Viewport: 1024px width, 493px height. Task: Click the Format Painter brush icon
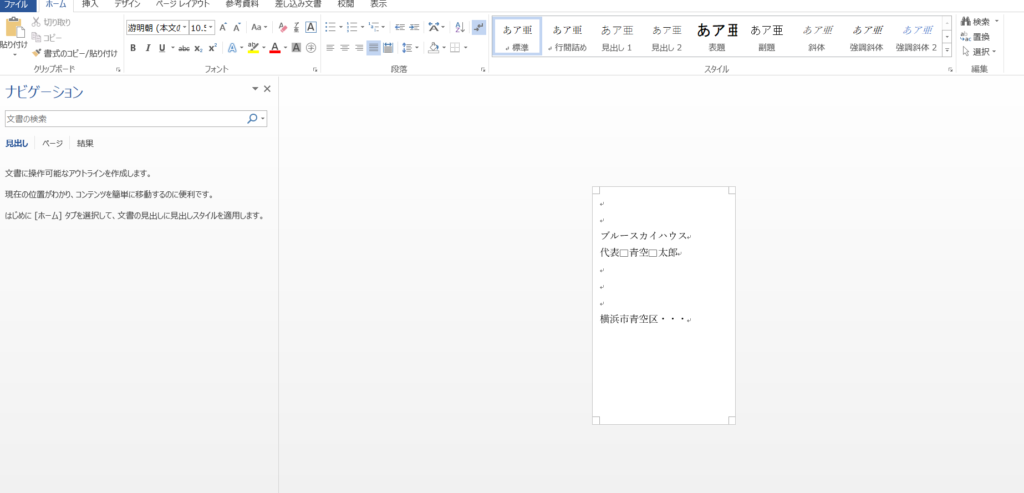[x=37, y=53]
